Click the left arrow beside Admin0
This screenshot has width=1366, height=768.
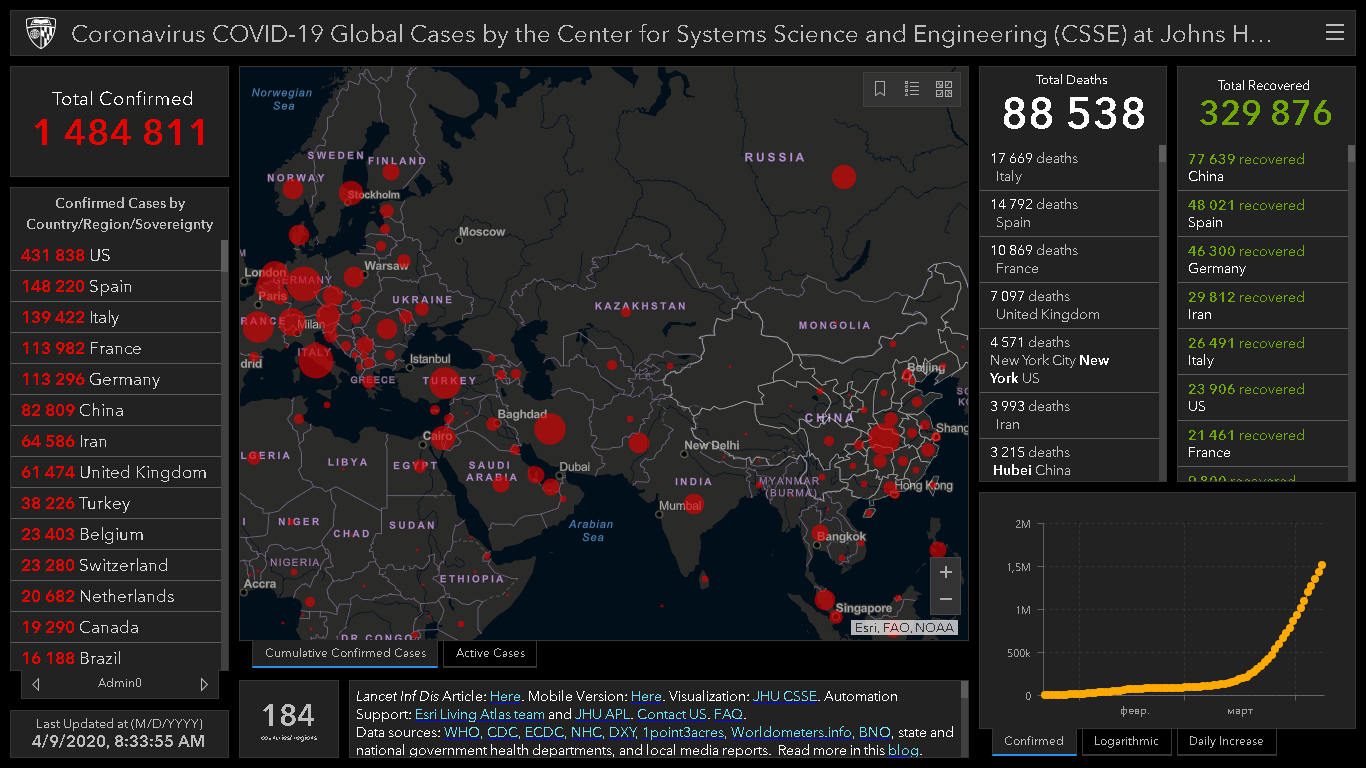pos(37,684)
